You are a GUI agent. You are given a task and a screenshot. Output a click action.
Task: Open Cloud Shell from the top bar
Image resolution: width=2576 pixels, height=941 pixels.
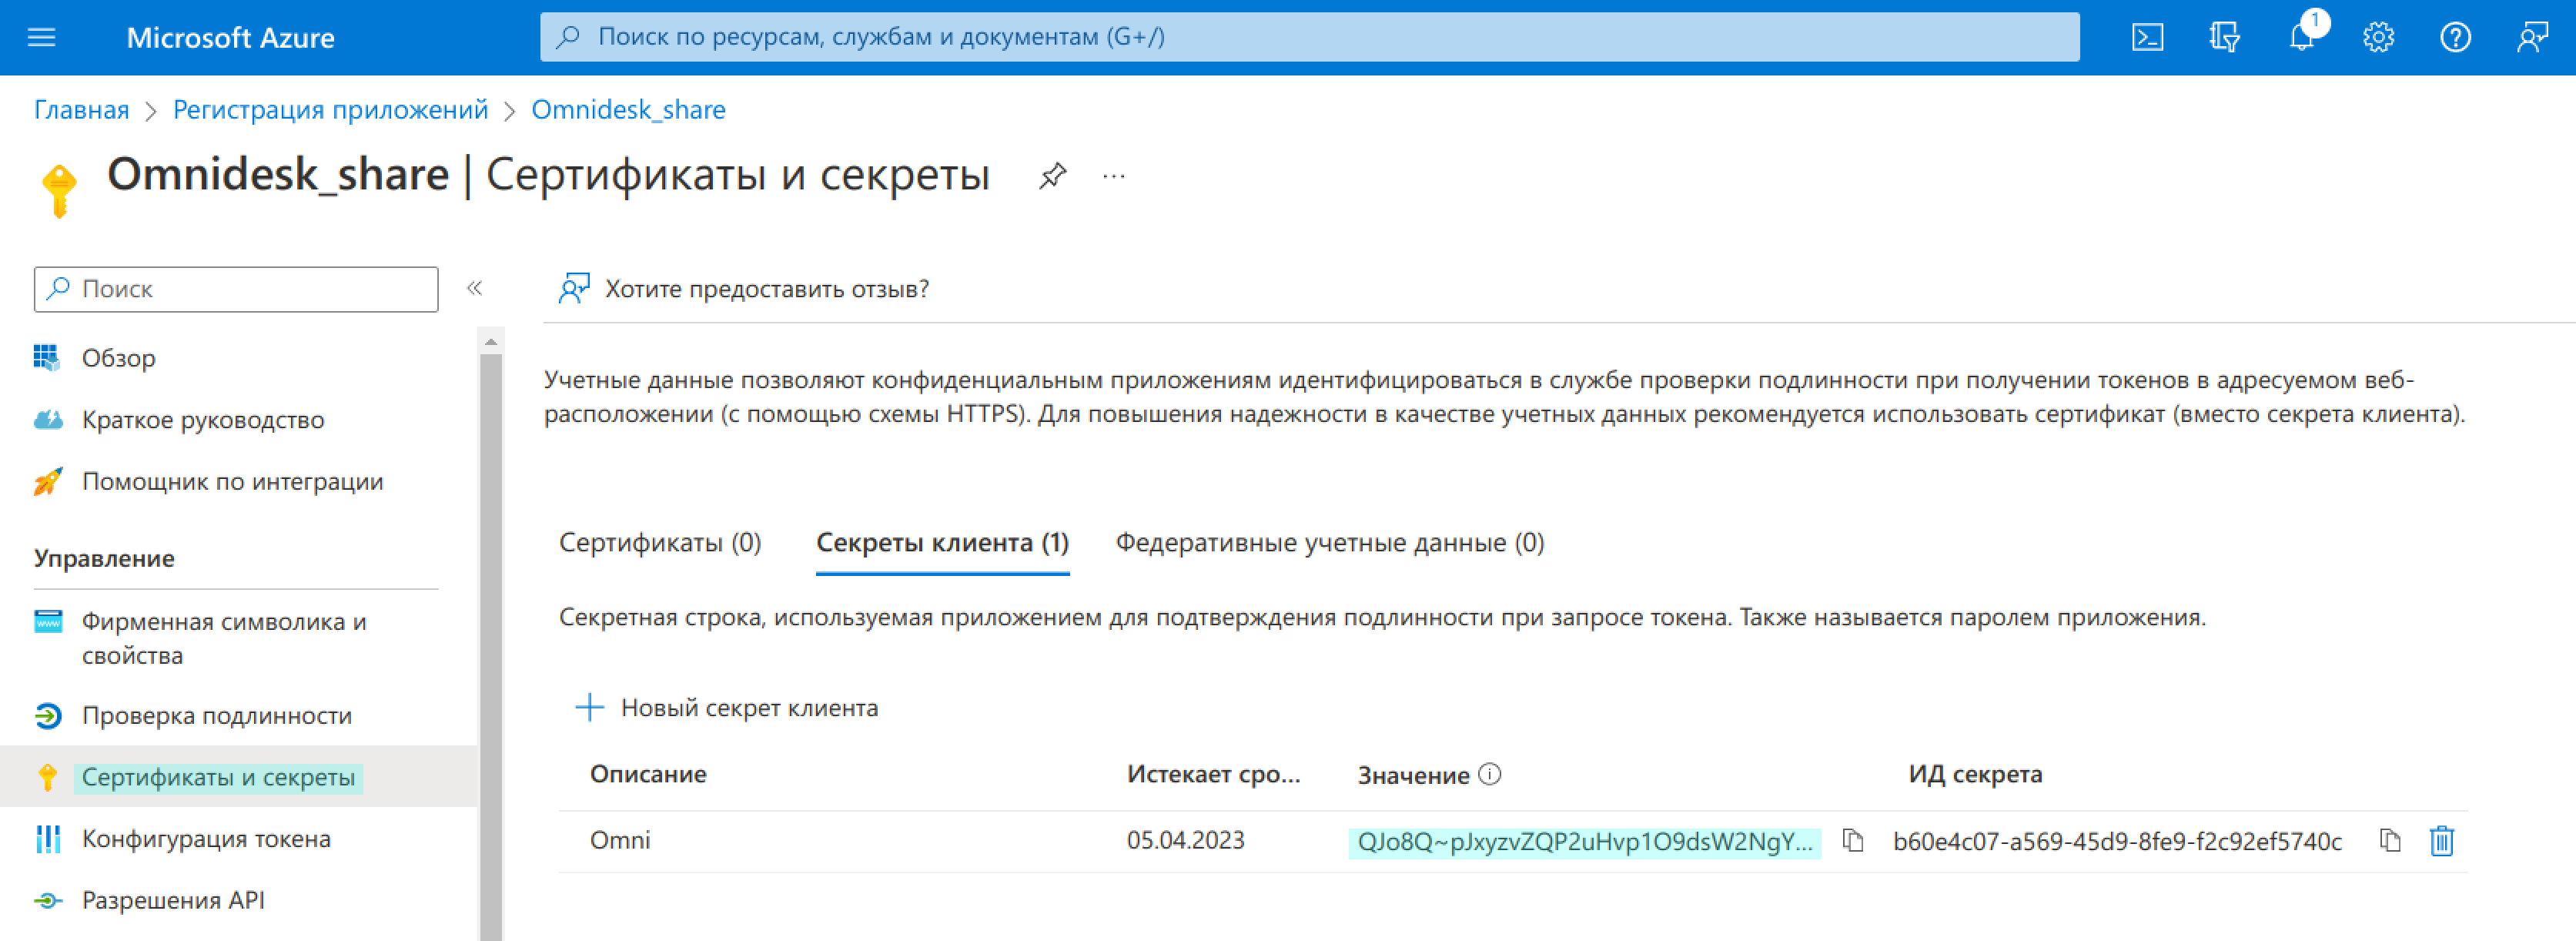click(2147, 38)
